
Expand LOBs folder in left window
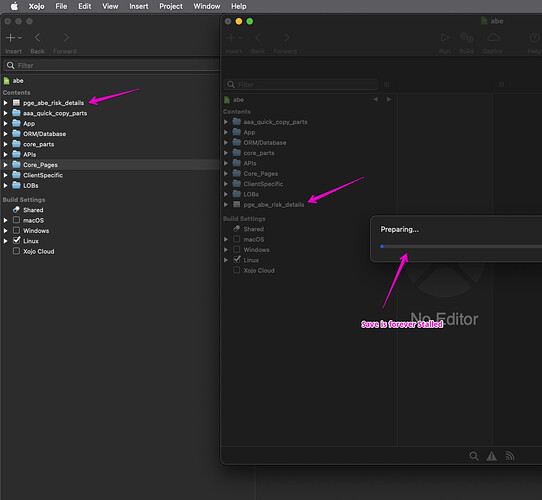(6, 186)
